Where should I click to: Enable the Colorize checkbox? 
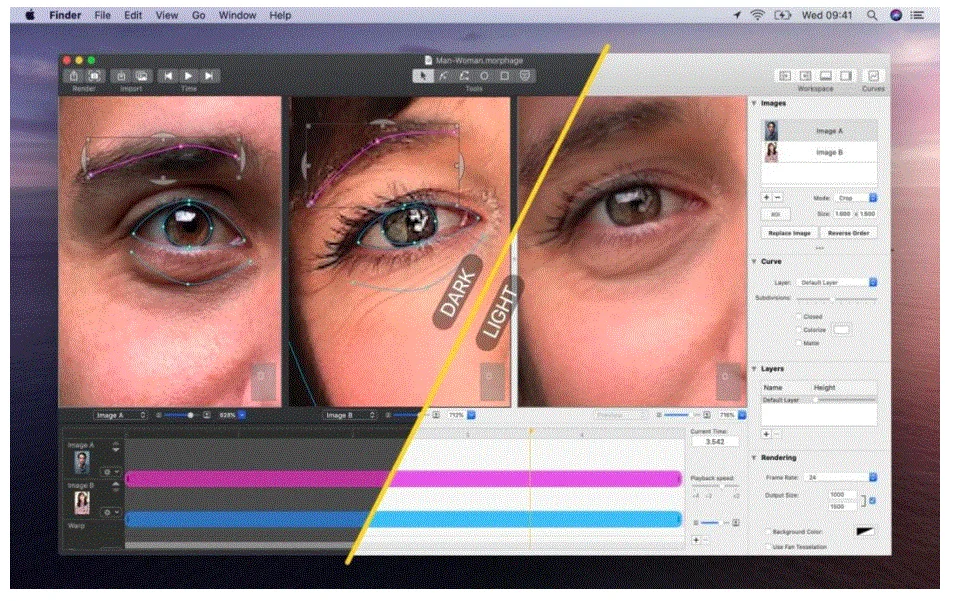point(799,330)
